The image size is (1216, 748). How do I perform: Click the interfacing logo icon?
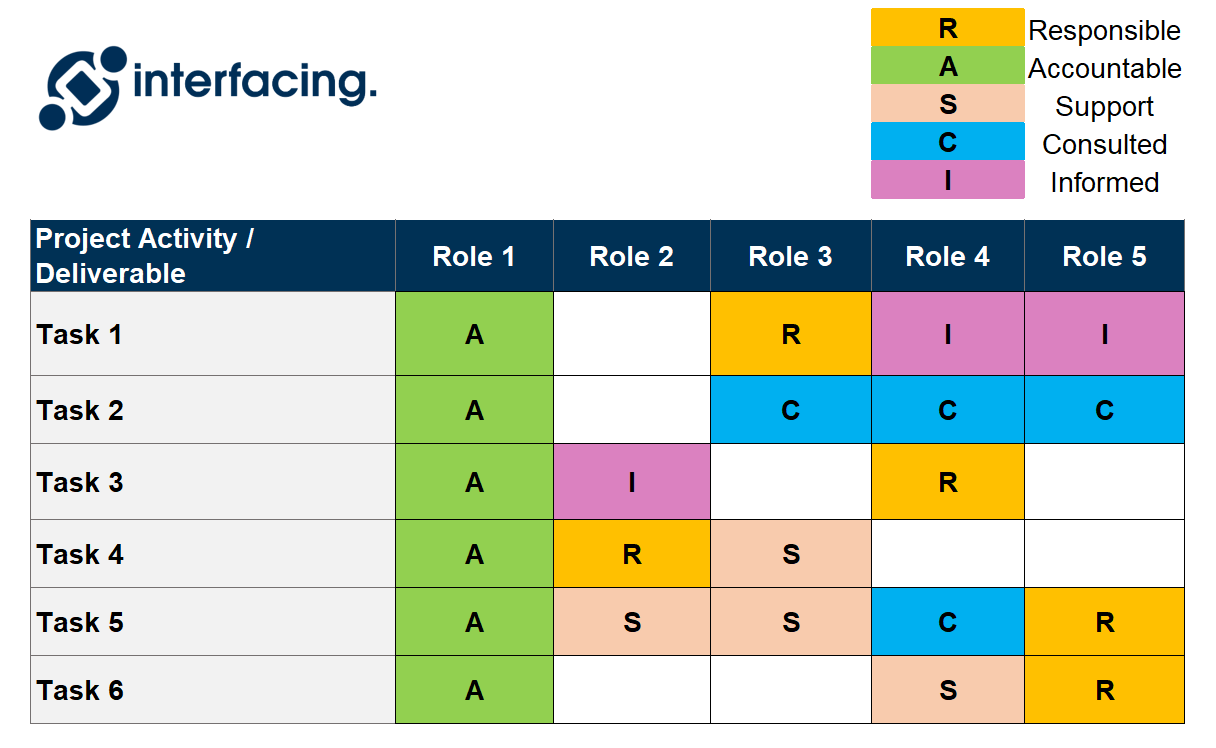pos(83,88)
